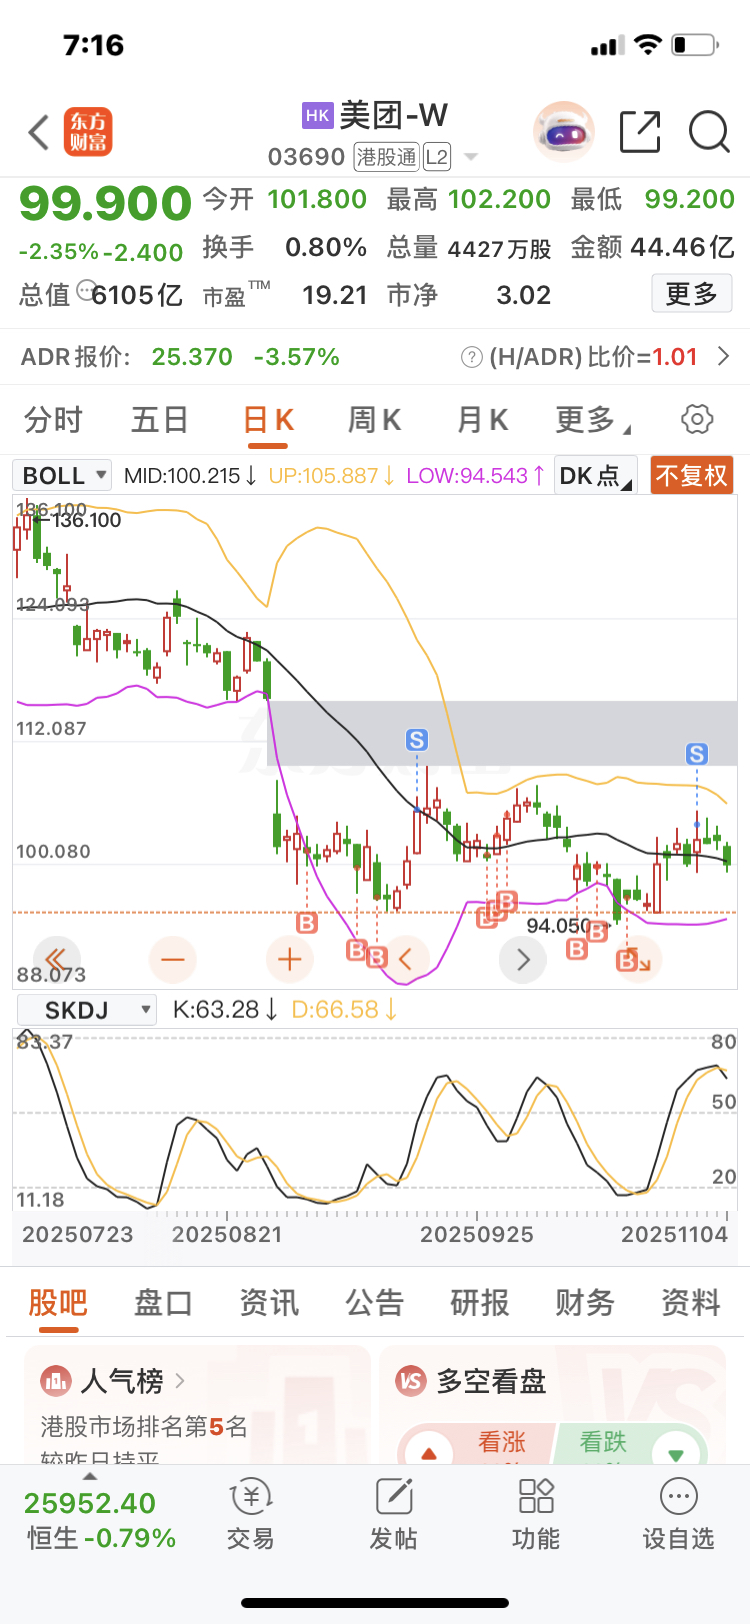
Task: Switch to 五日 five-day tab
Action: point(160,420)
